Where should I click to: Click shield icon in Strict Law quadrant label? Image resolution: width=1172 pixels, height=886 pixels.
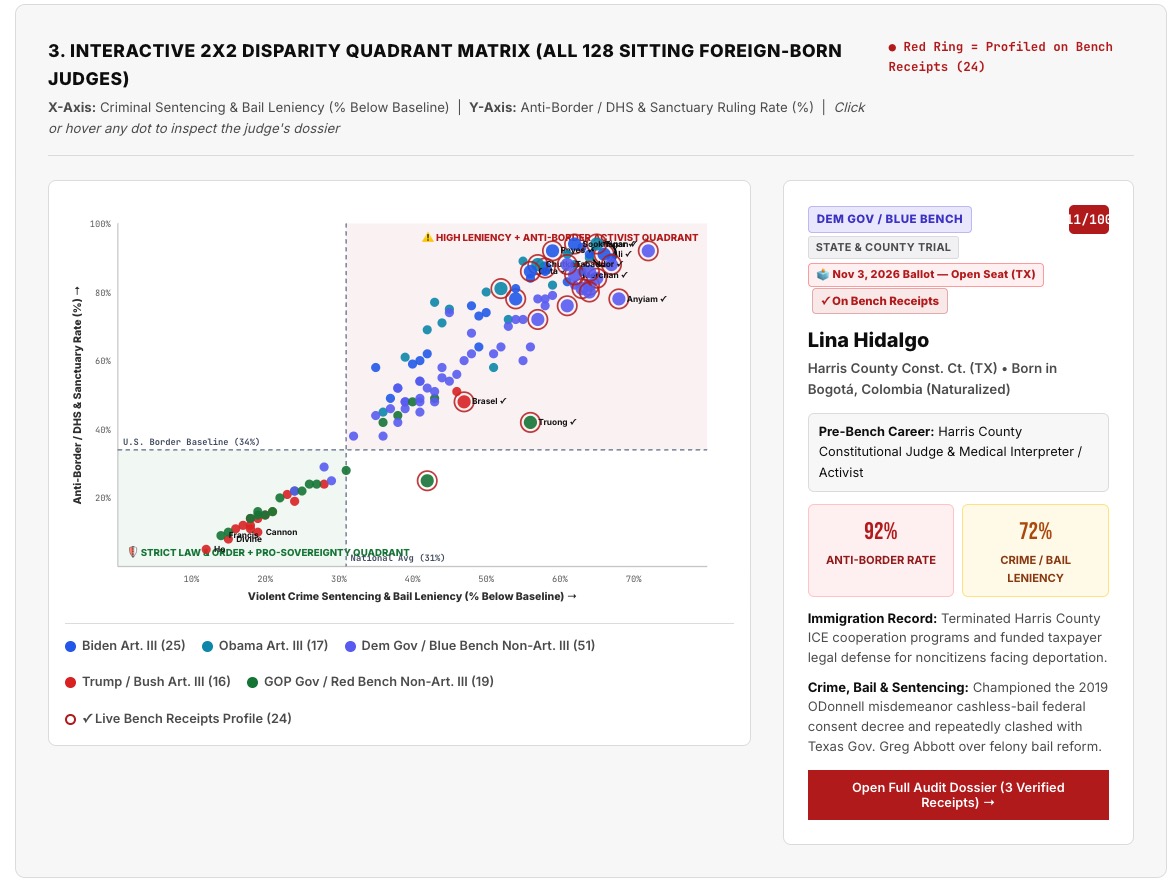pos(132,552)
